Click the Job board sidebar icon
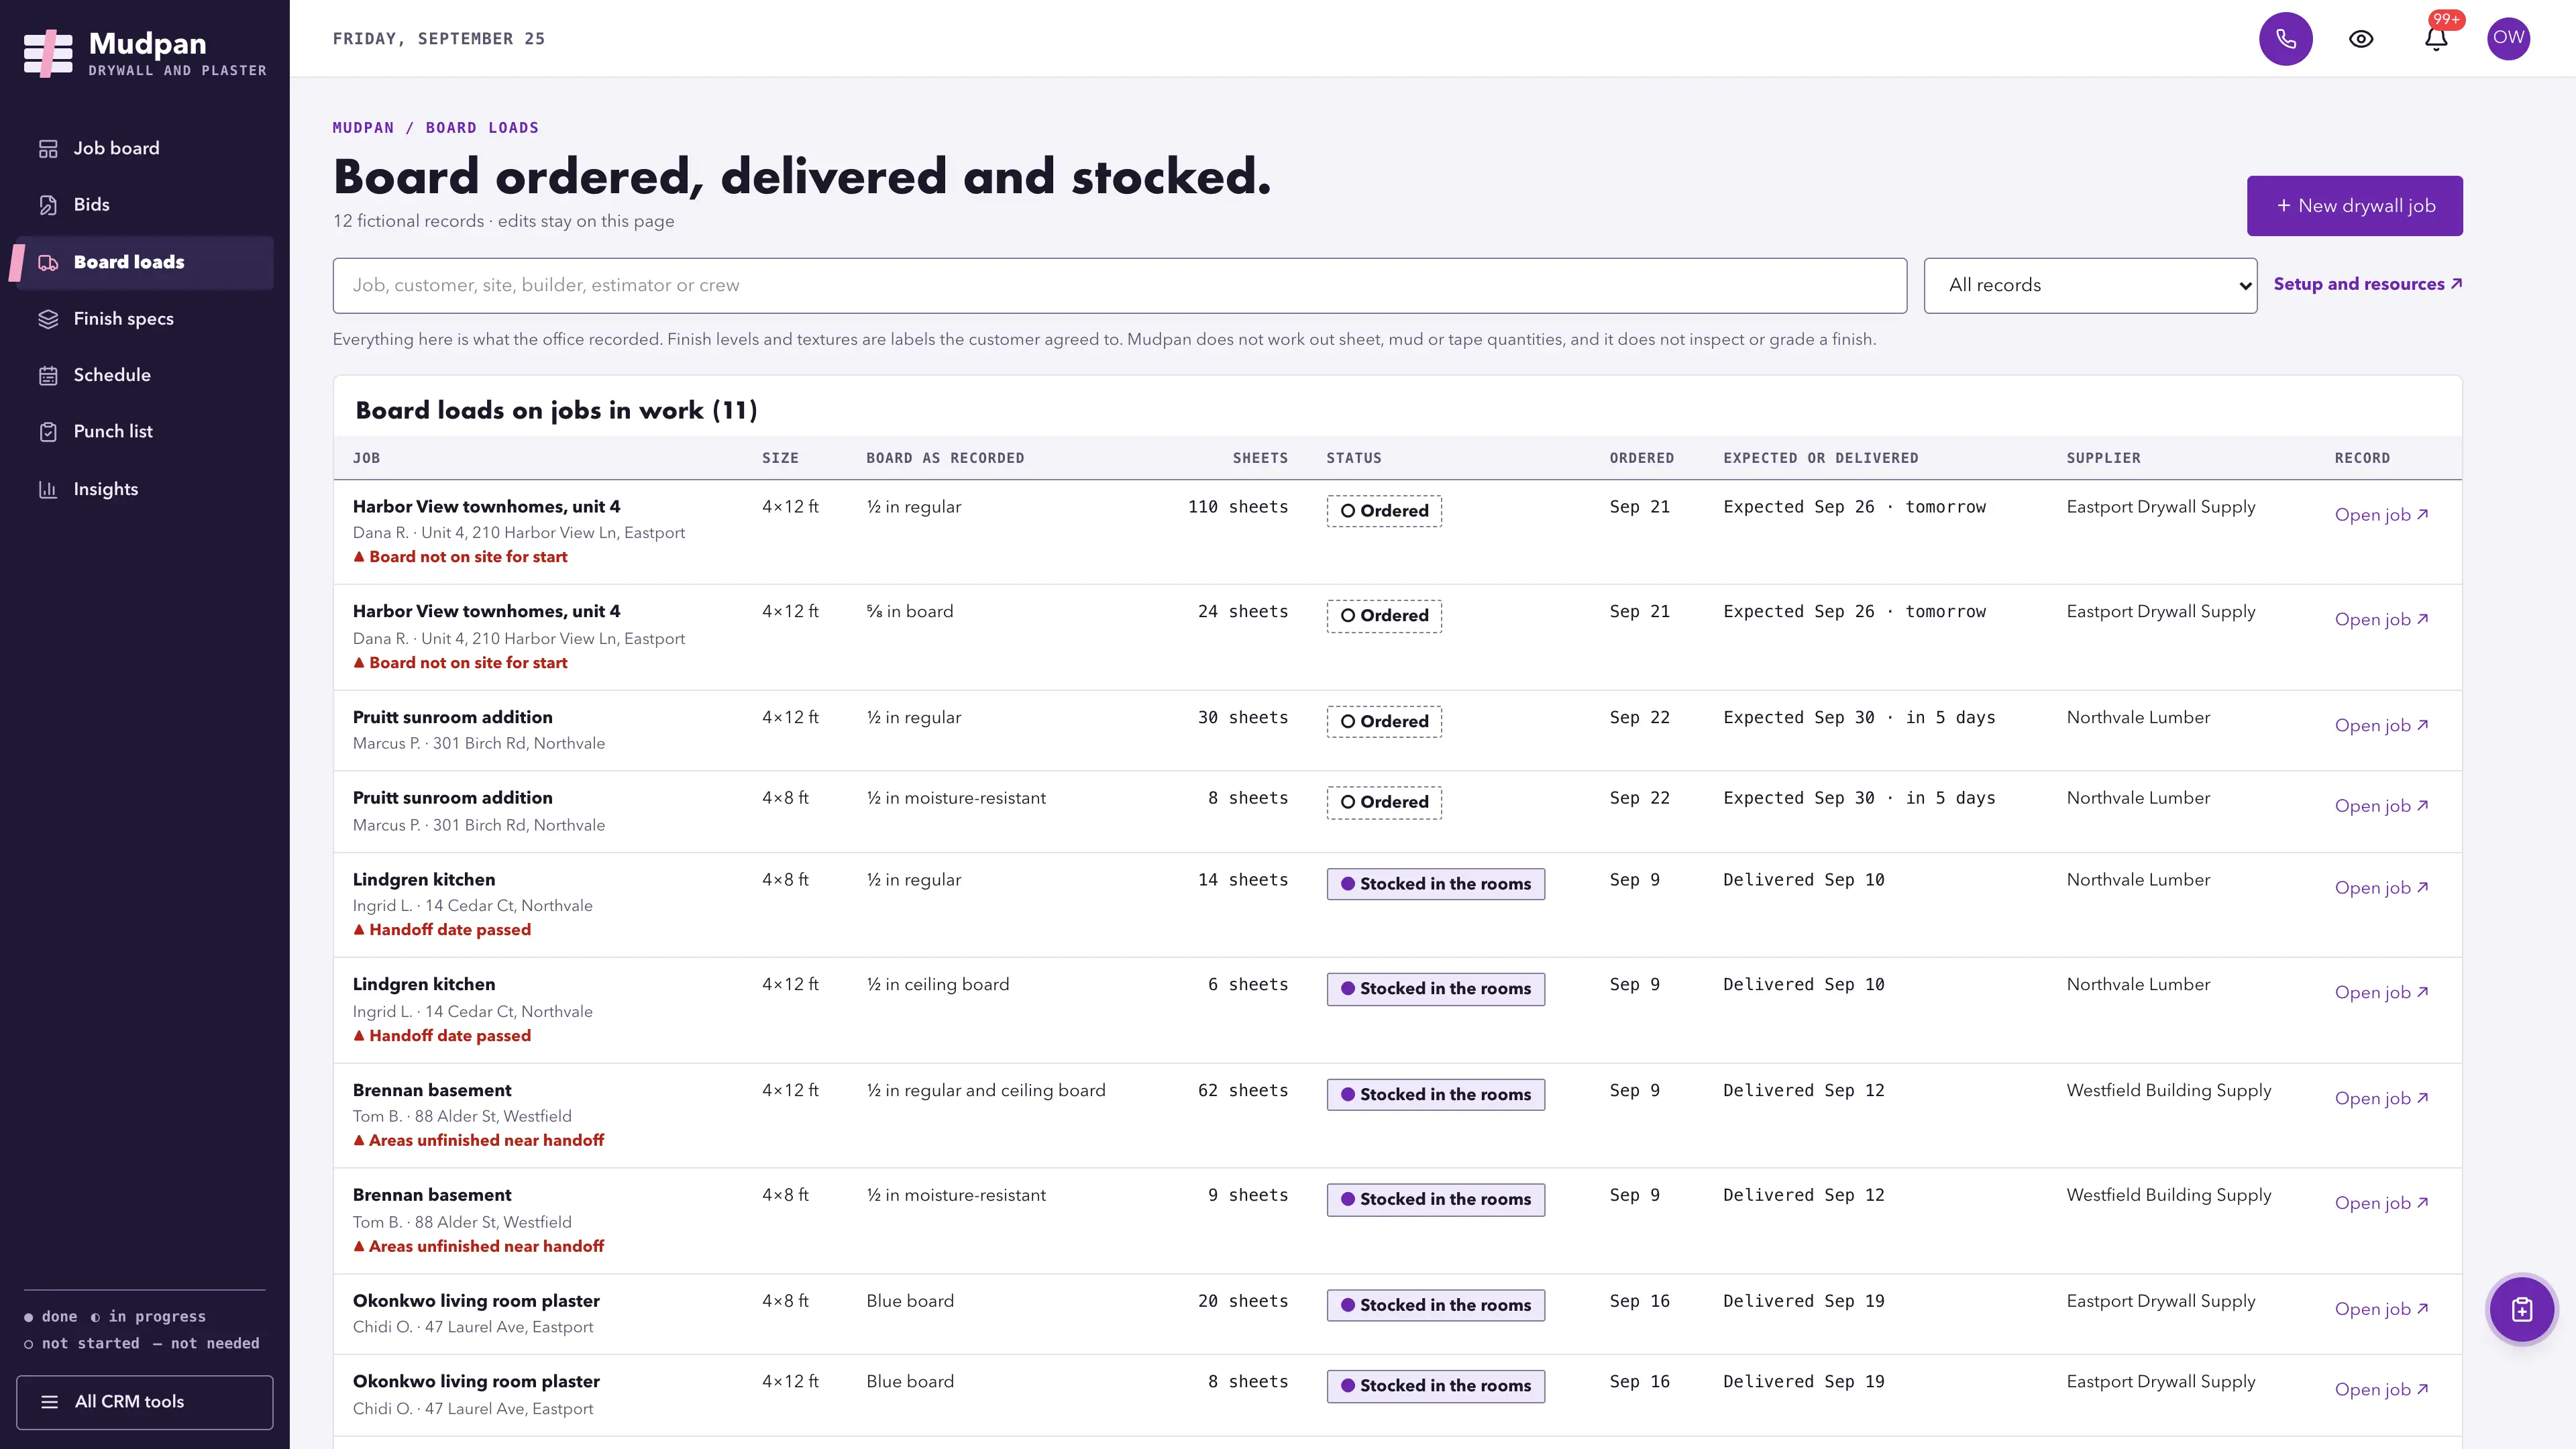The image size is (2576, 1449). [x=48, y=149]
